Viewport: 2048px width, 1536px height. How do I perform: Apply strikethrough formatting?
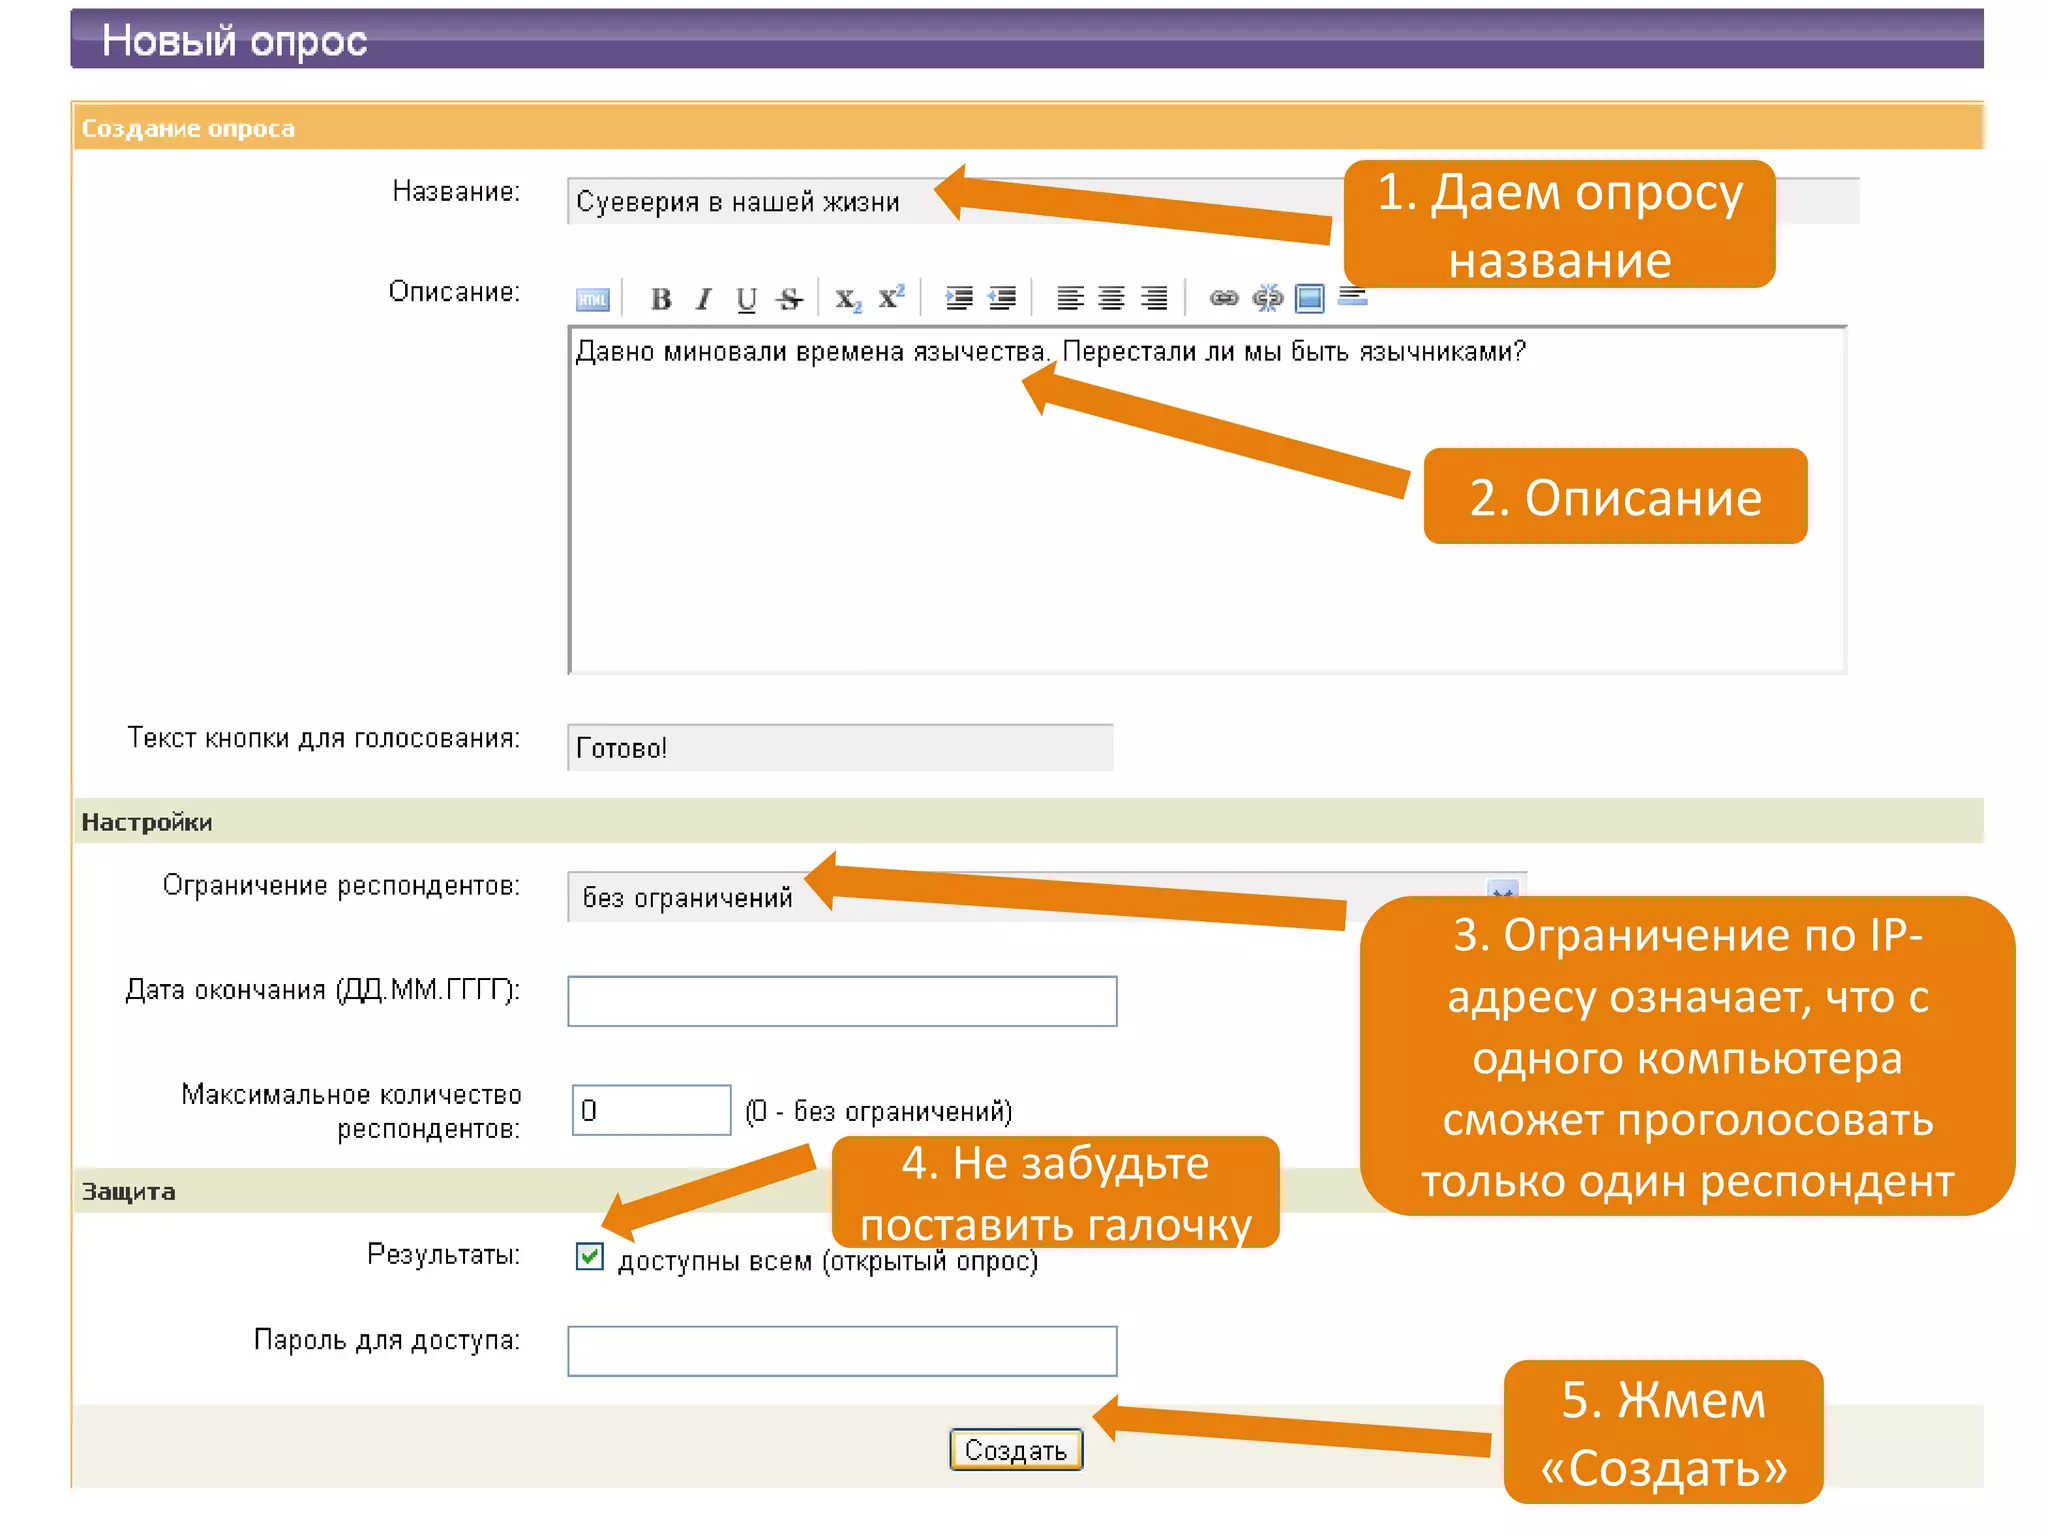[790, 299]
